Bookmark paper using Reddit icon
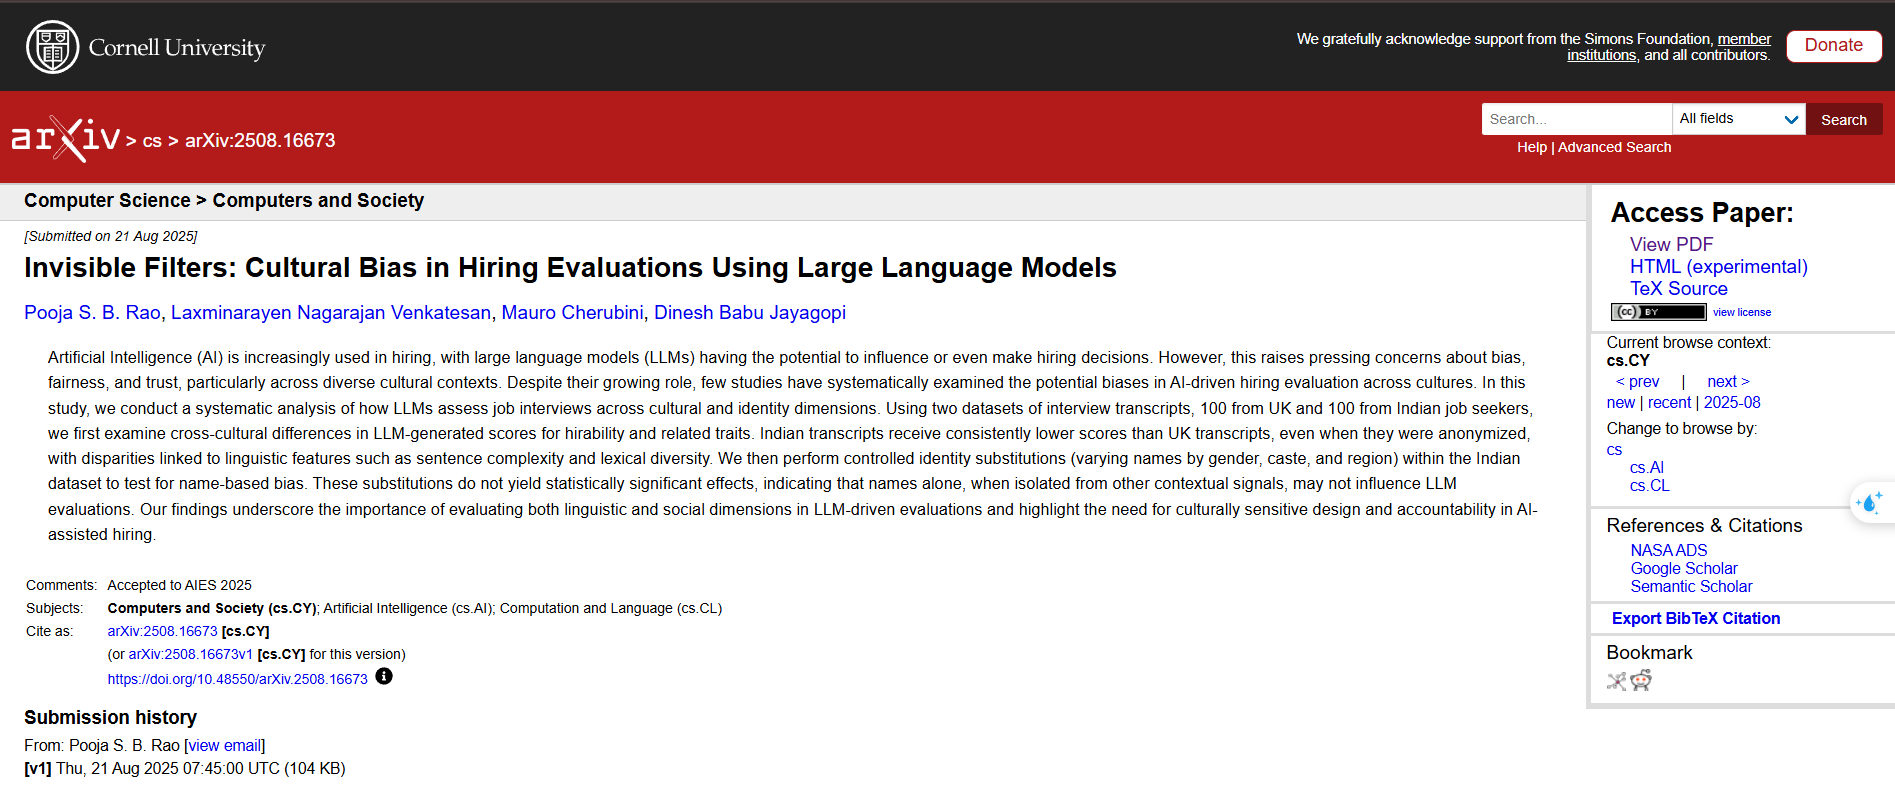1895x786 pixels. (x=1641, y=681)
